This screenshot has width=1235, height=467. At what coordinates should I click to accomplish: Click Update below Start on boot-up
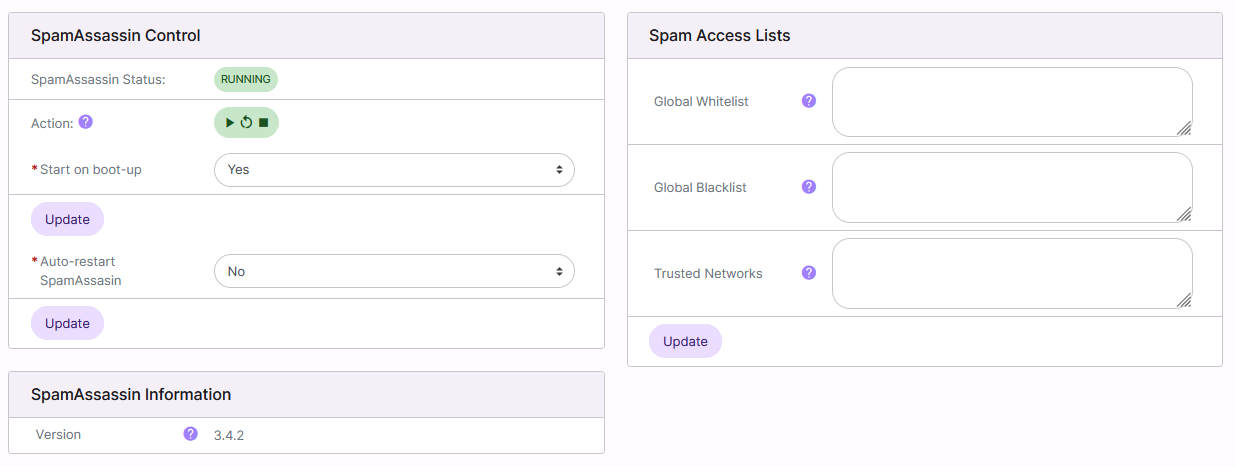click(x=67, y=219)
